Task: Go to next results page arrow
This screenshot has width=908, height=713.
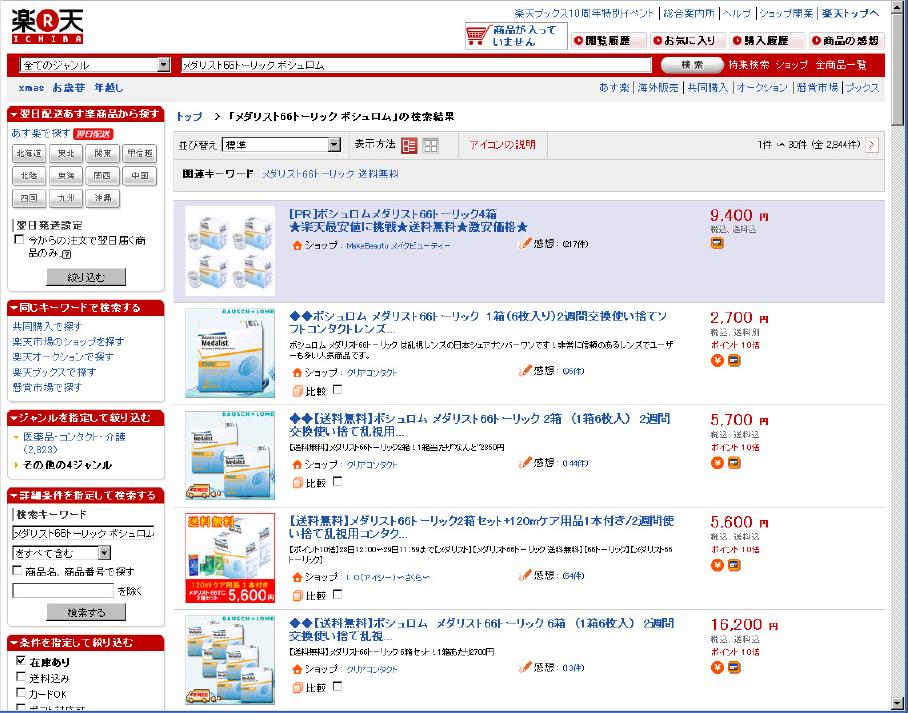Action: (872, 145)
